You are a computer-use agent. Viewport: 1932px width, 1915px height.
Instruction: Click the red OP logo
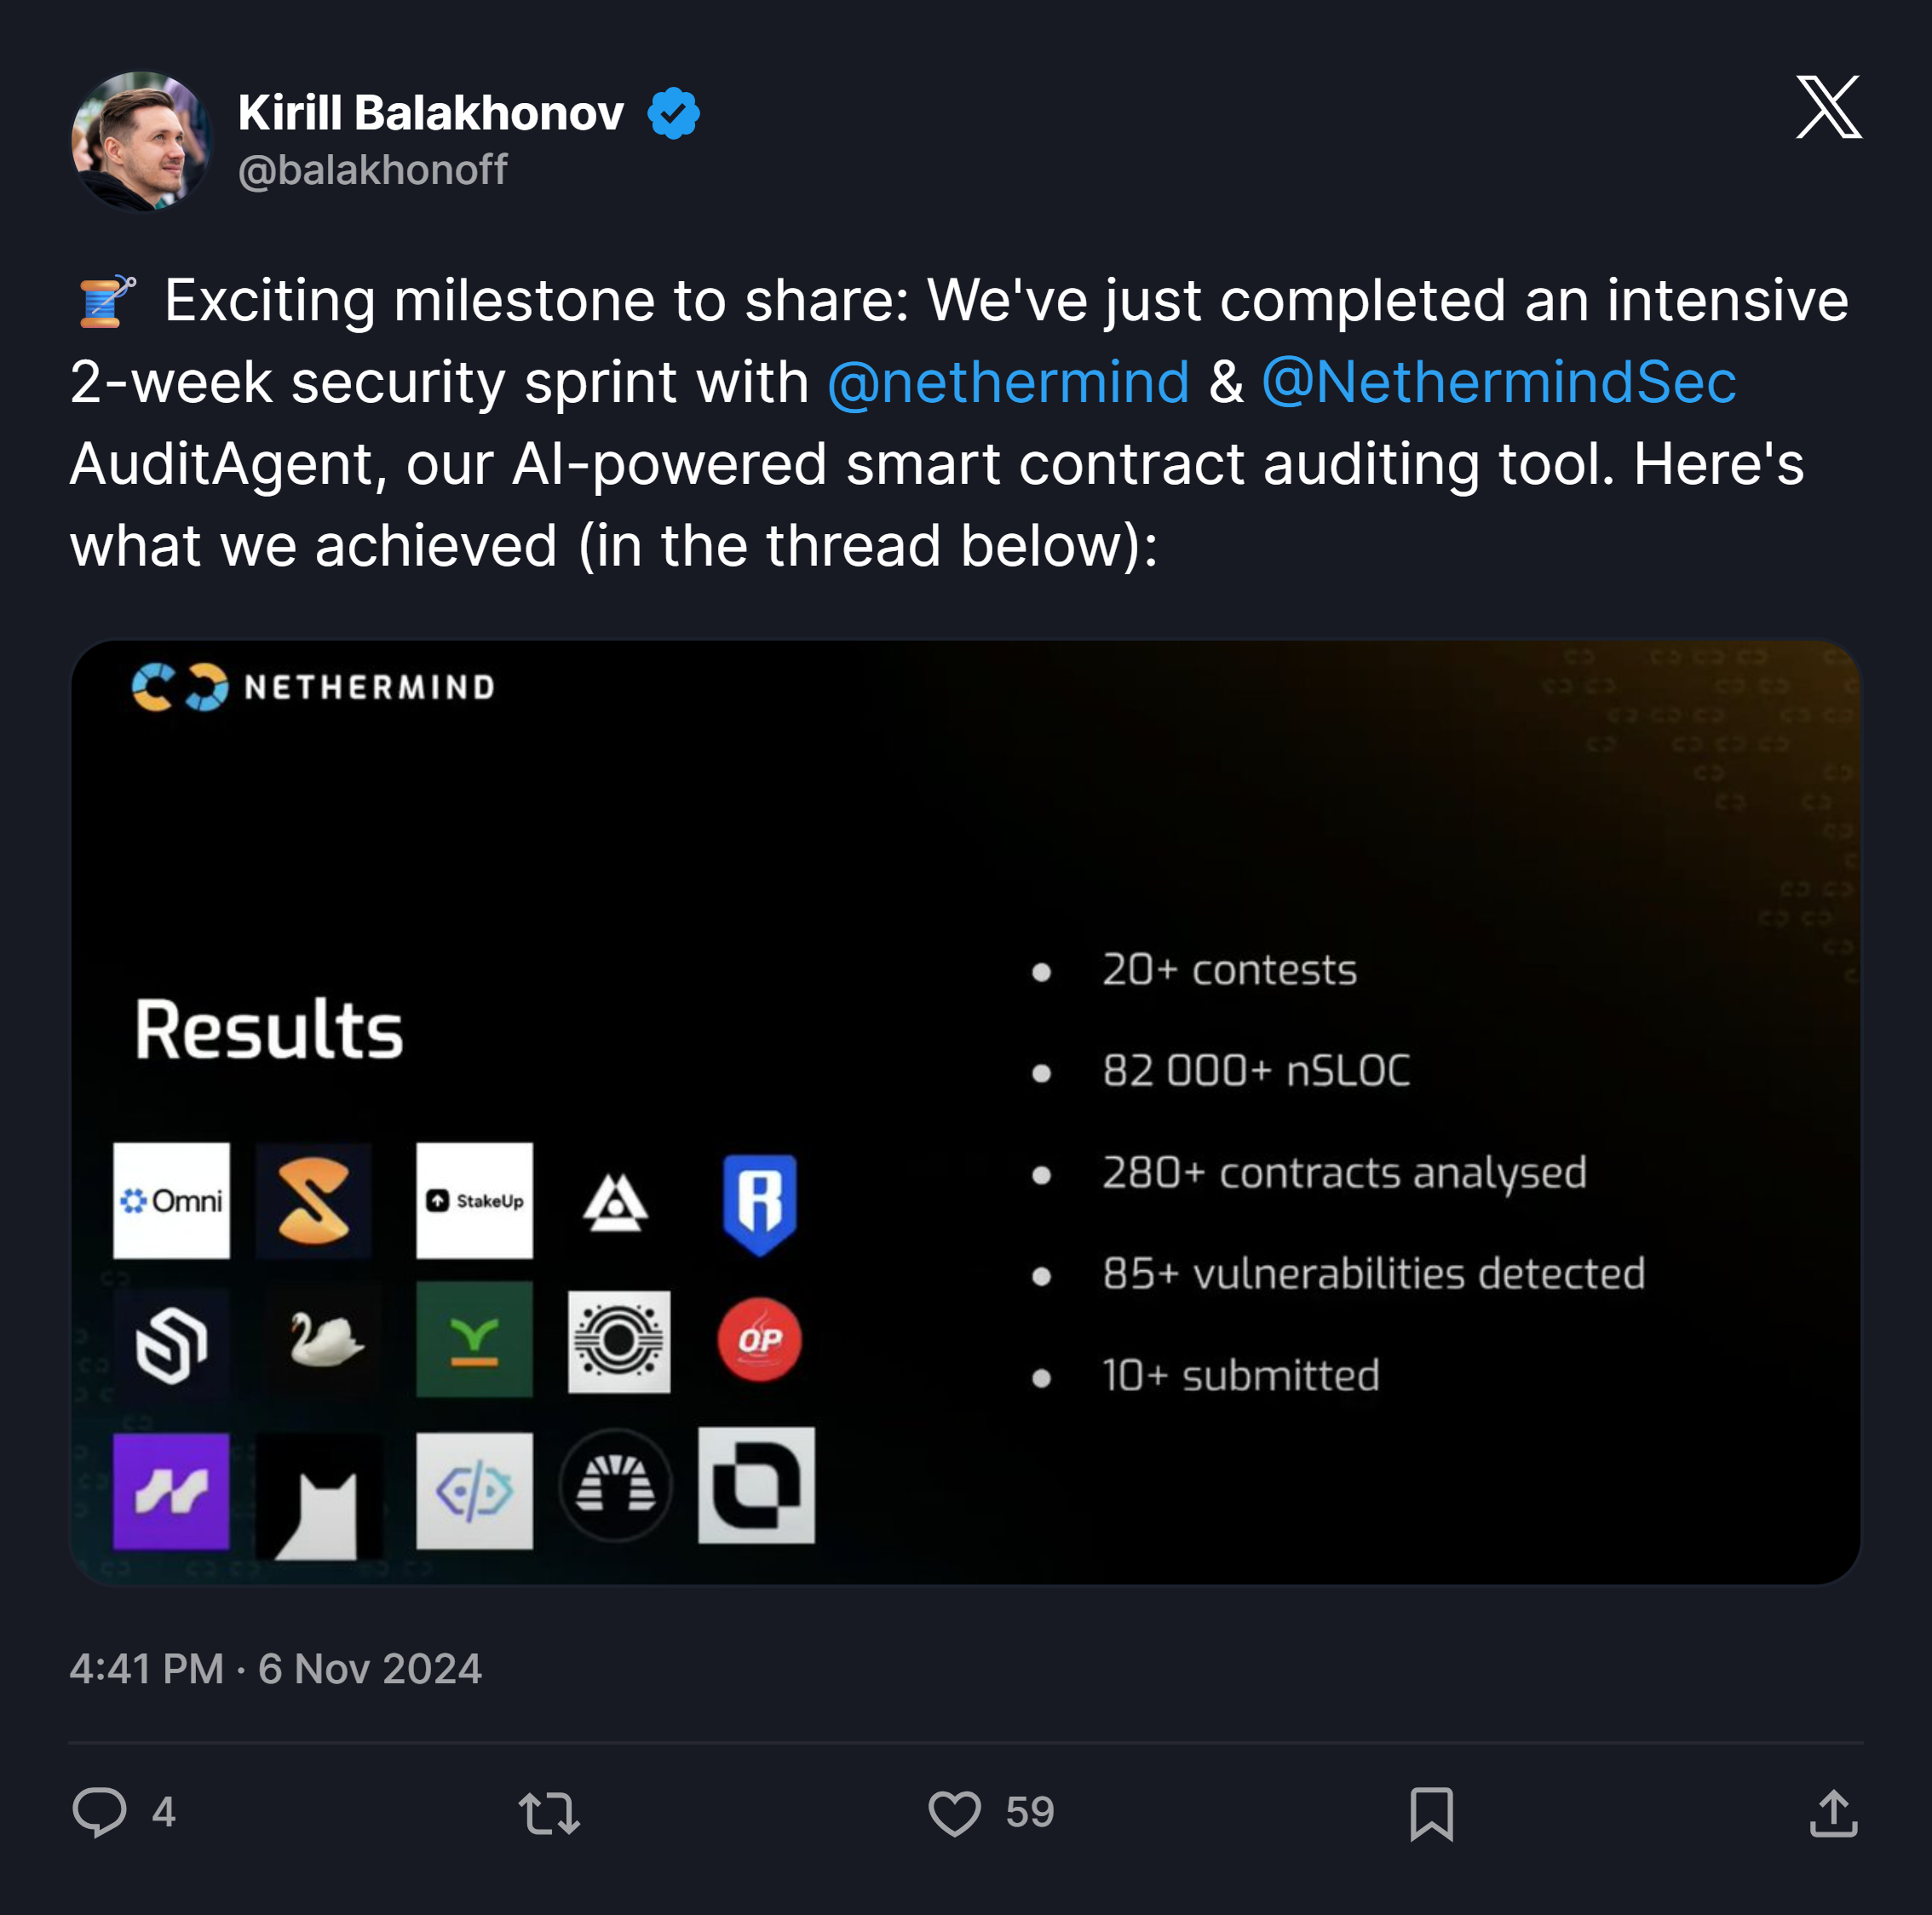click(759, 1339)
